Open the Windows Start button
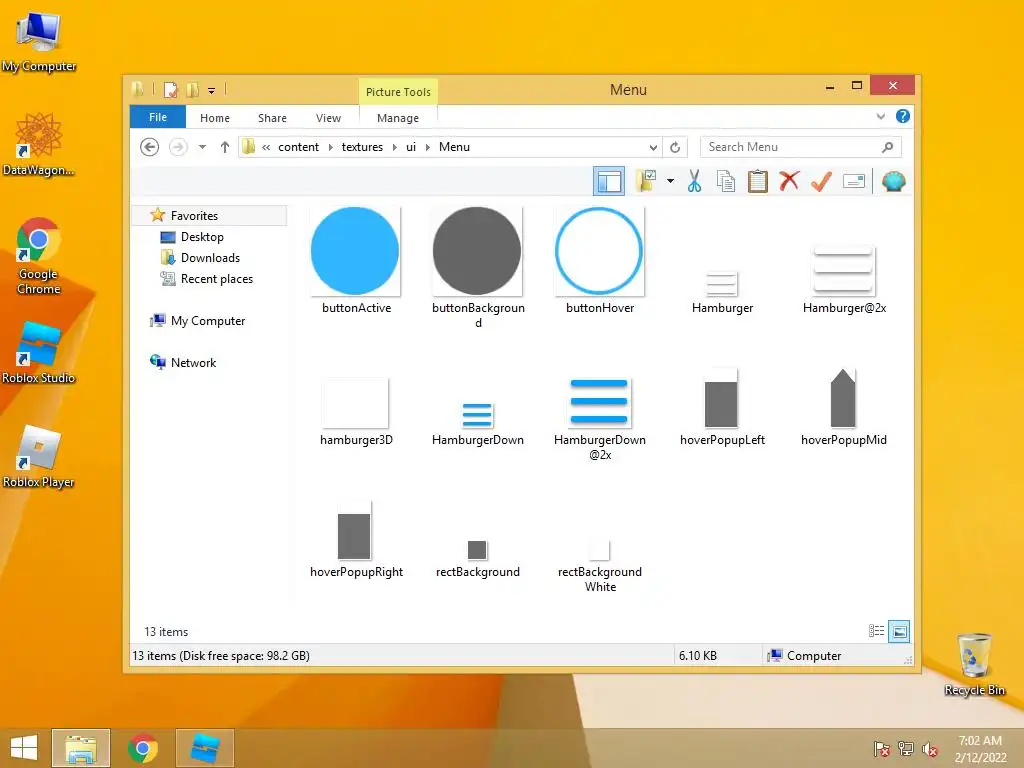The image size is (1024, 768). (x=24, y=748)
